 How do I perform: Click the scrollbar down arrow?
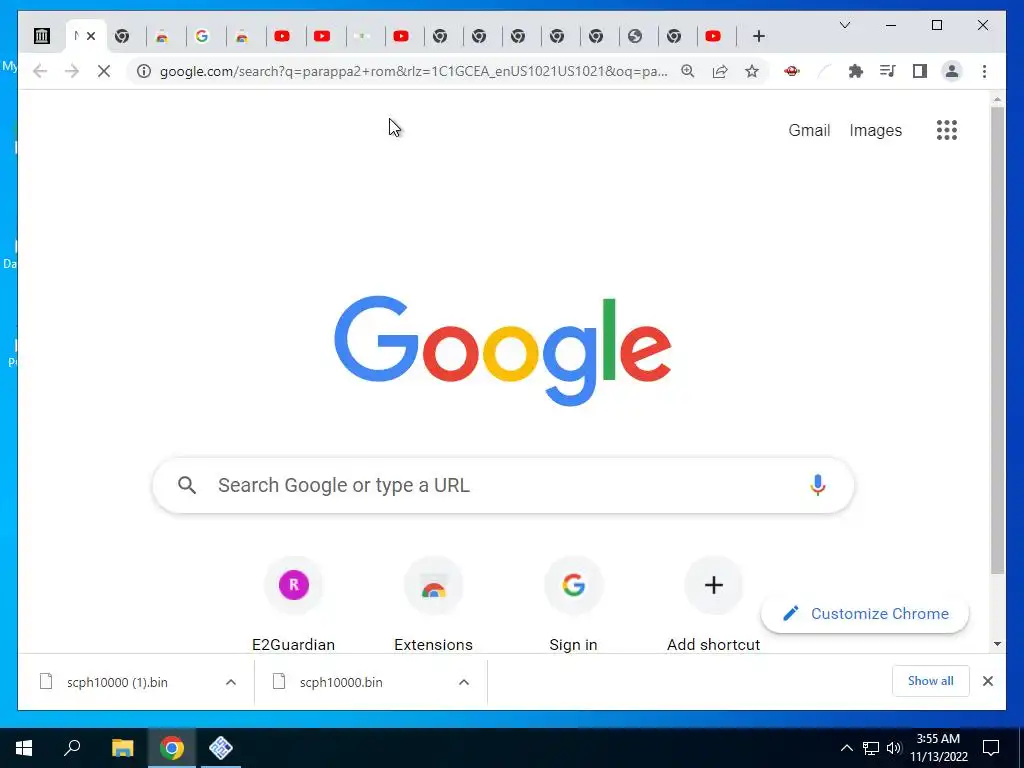tap(997, 644)
